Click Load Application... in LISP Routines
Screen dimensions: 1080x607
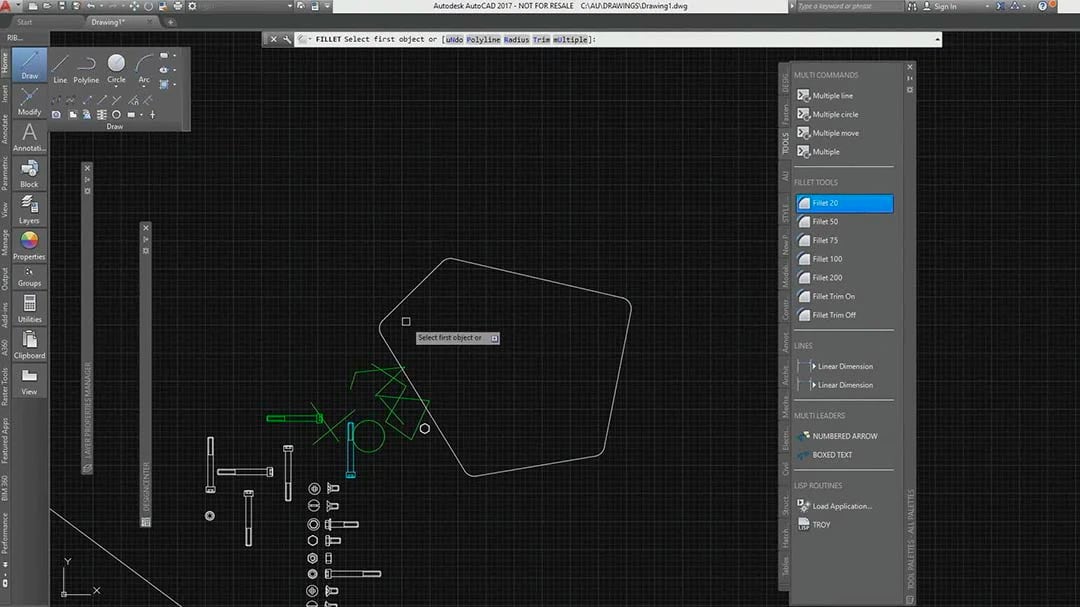(841, 506)
